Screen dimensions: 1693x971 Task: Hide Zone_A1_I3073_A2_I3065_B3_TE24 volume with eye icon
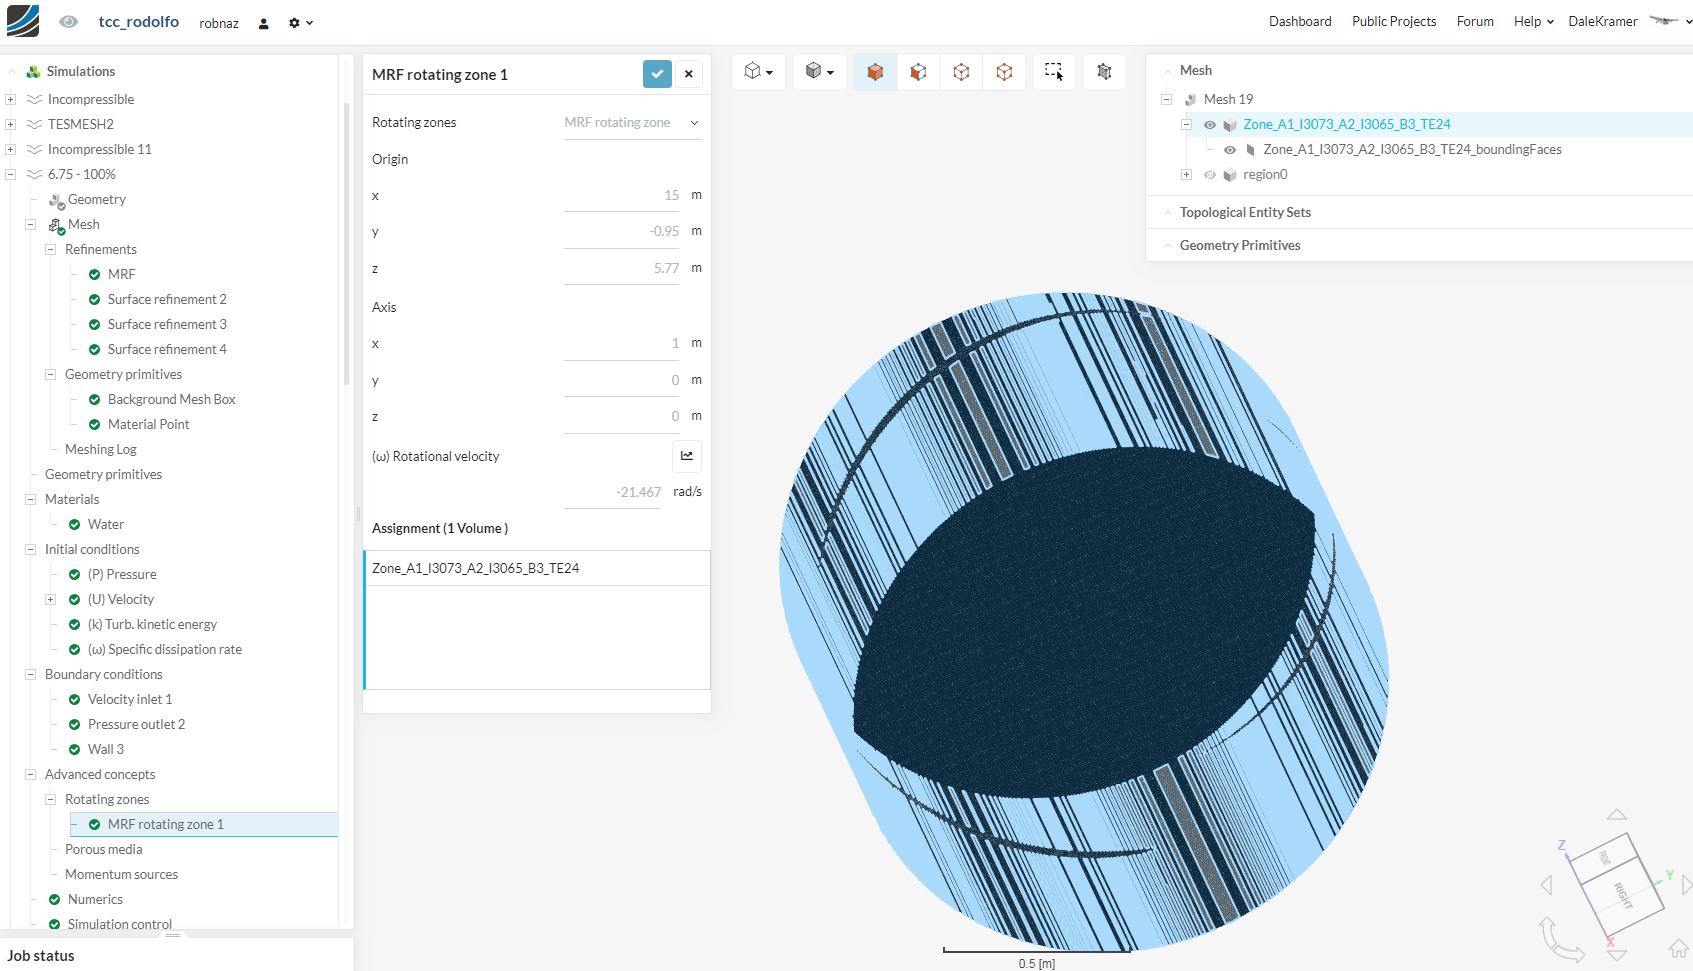tap(1210, 125)
